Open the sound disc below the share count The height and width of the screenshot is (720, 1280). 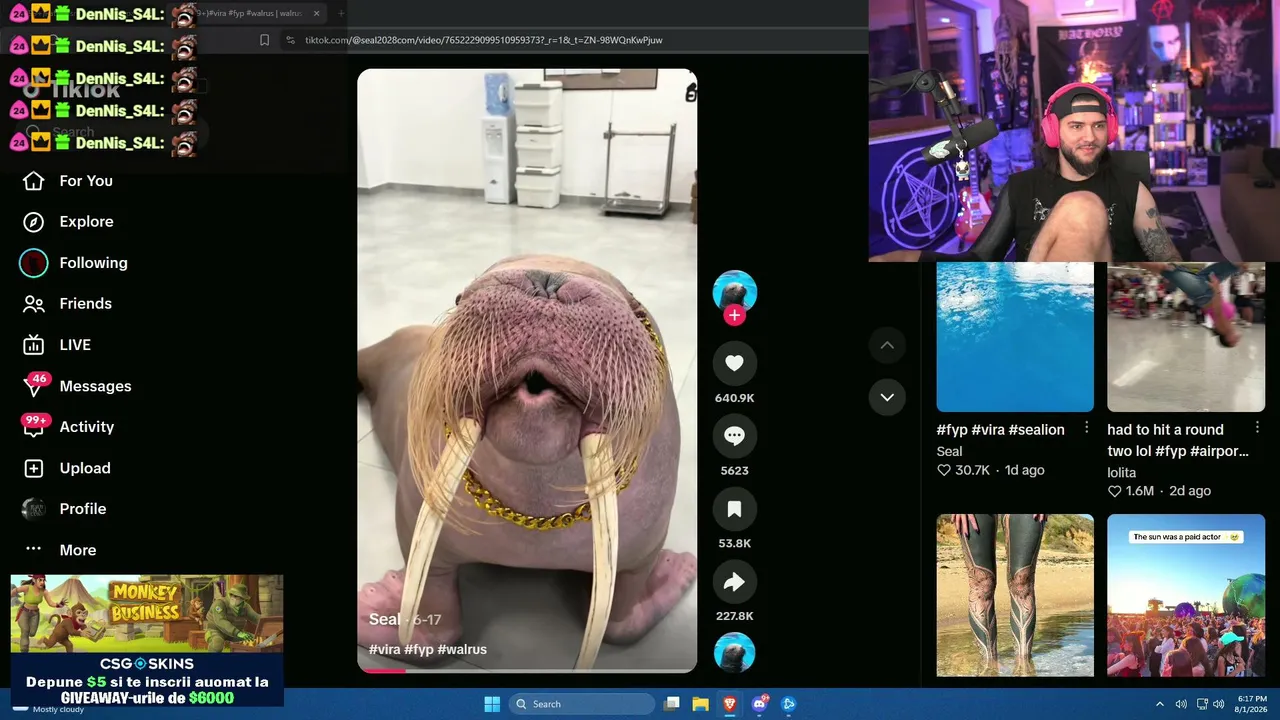click(x=734, y=651)
